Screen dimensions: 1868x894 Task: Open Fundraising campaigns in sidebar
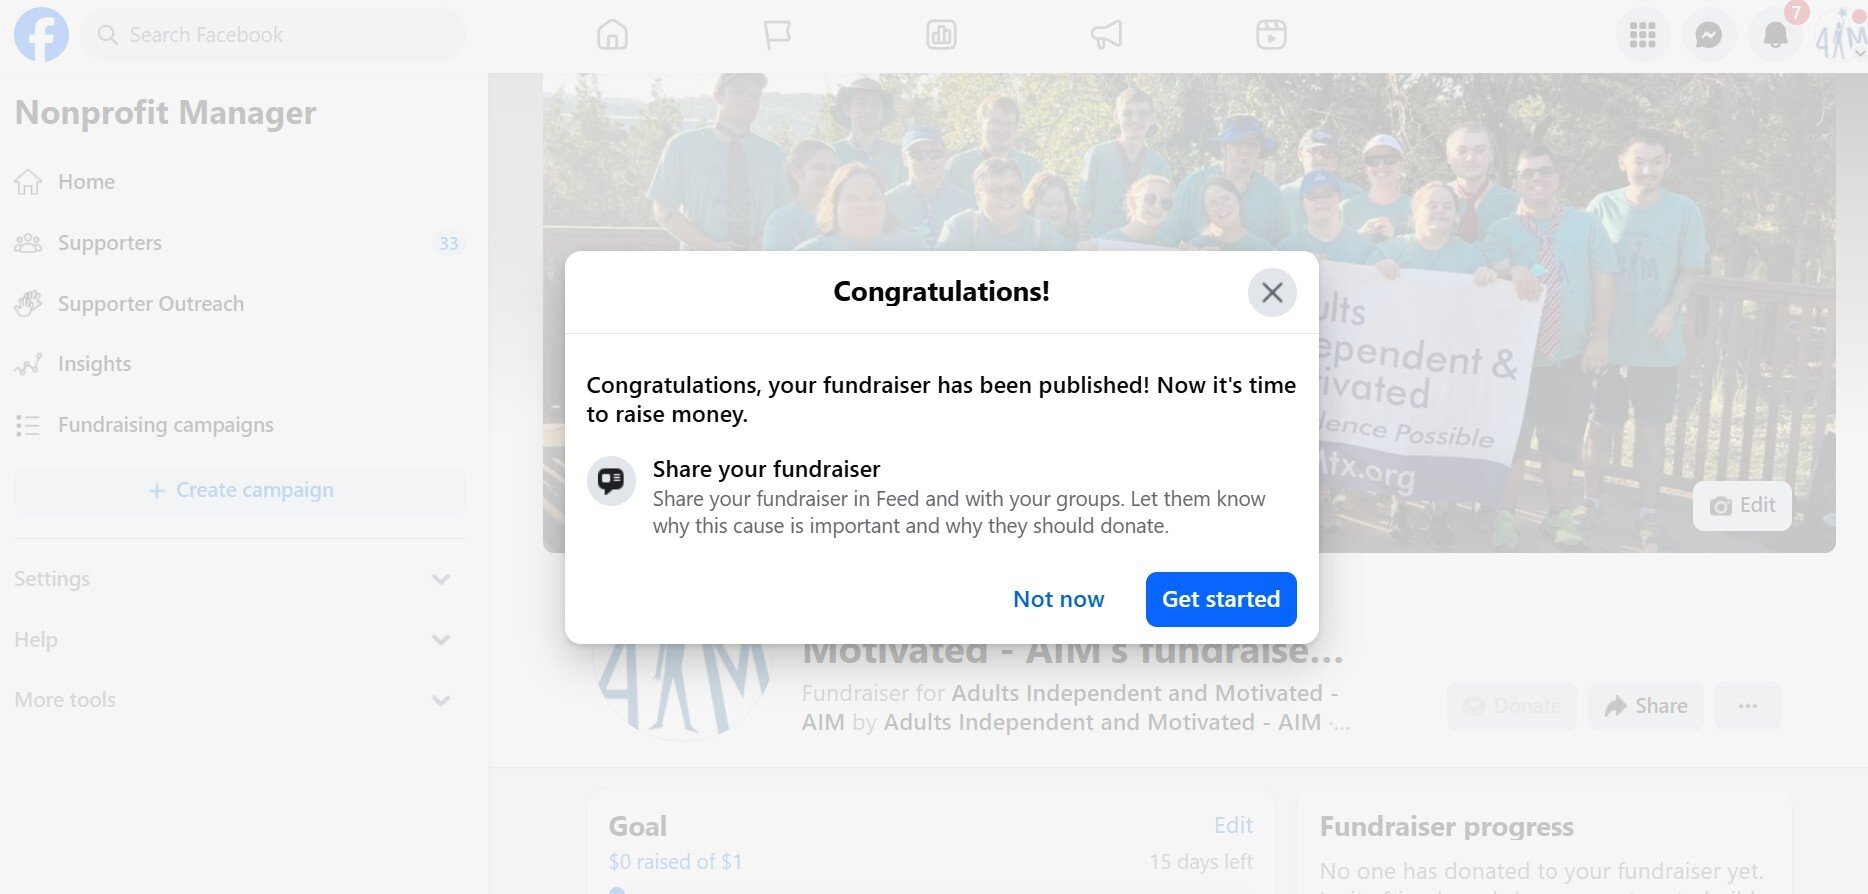coord(240,425)
